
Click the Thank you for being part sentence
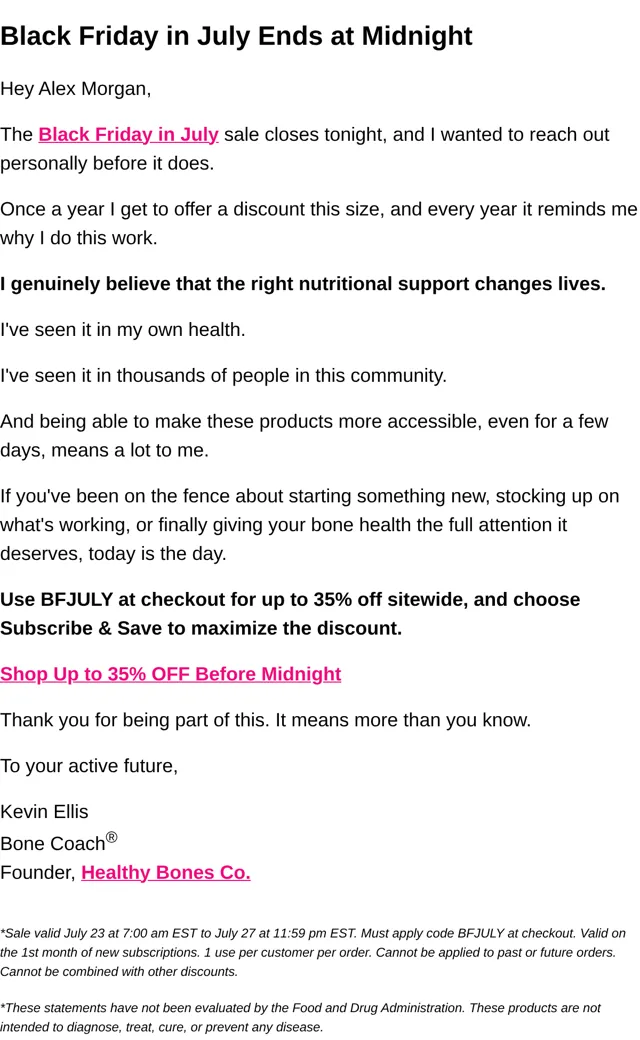coord(265,720)
